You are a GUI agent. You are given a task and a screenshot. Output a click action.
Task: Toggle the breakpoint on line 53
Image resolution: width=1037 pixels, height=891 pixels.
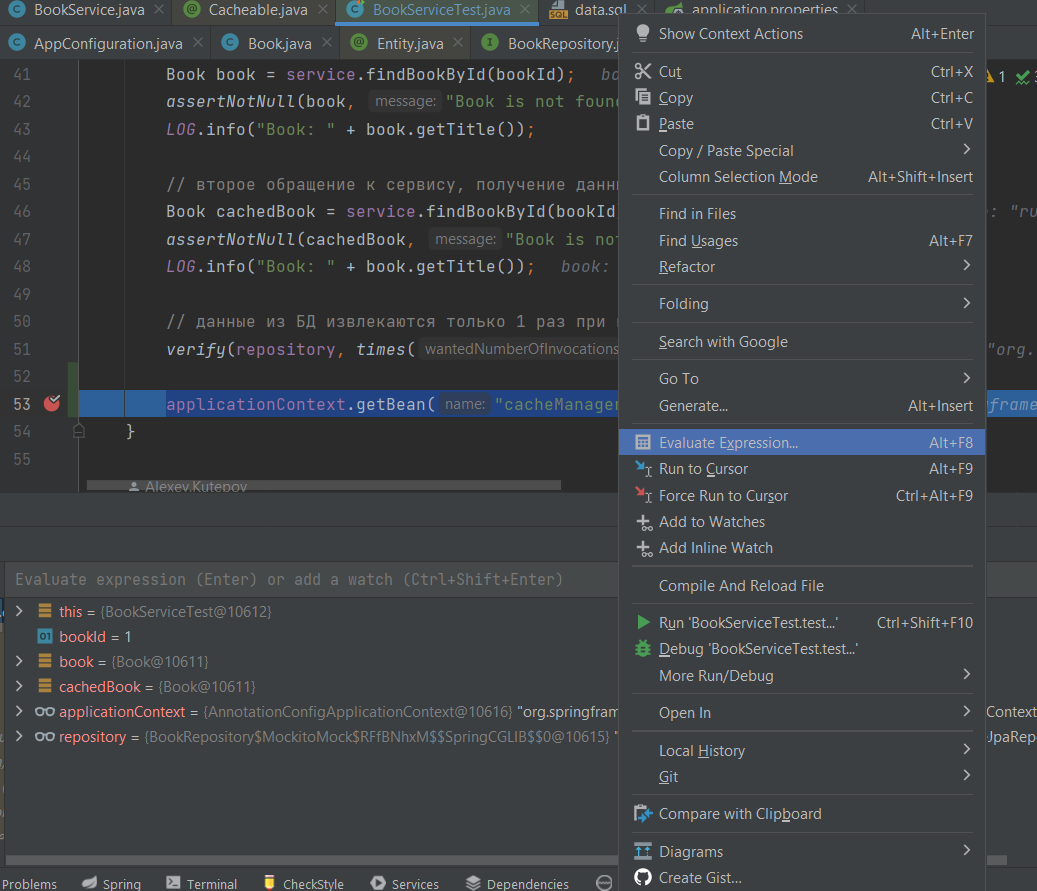tap(52, 403)
